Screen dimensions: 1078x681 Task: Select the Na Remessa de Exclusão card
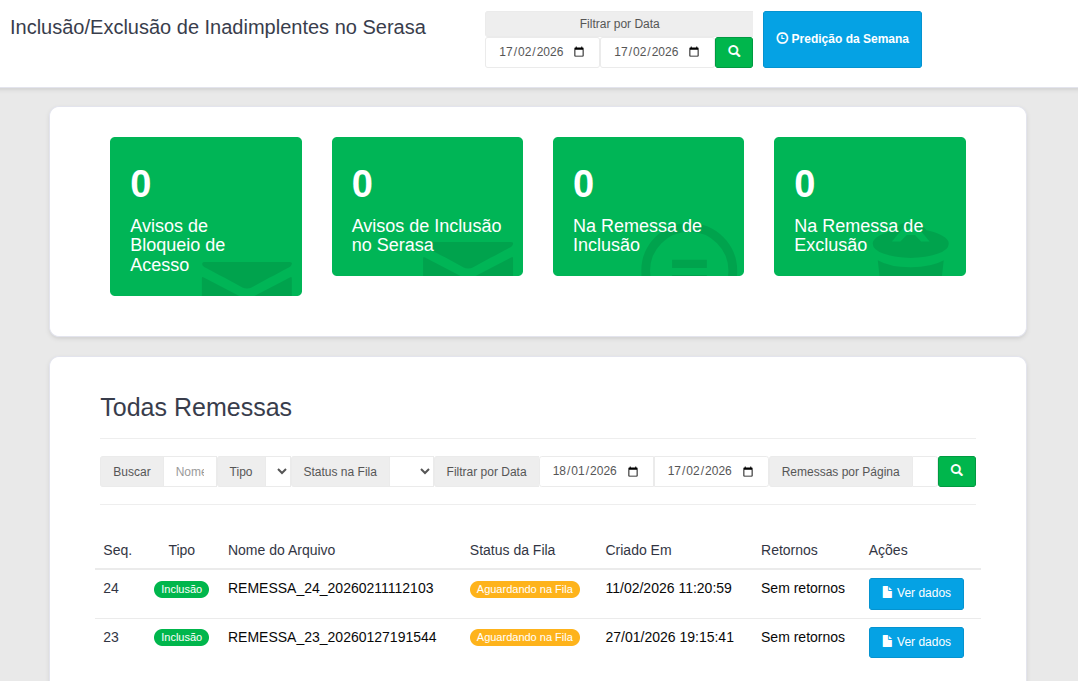pyautogui.click(x=869, y=206)
